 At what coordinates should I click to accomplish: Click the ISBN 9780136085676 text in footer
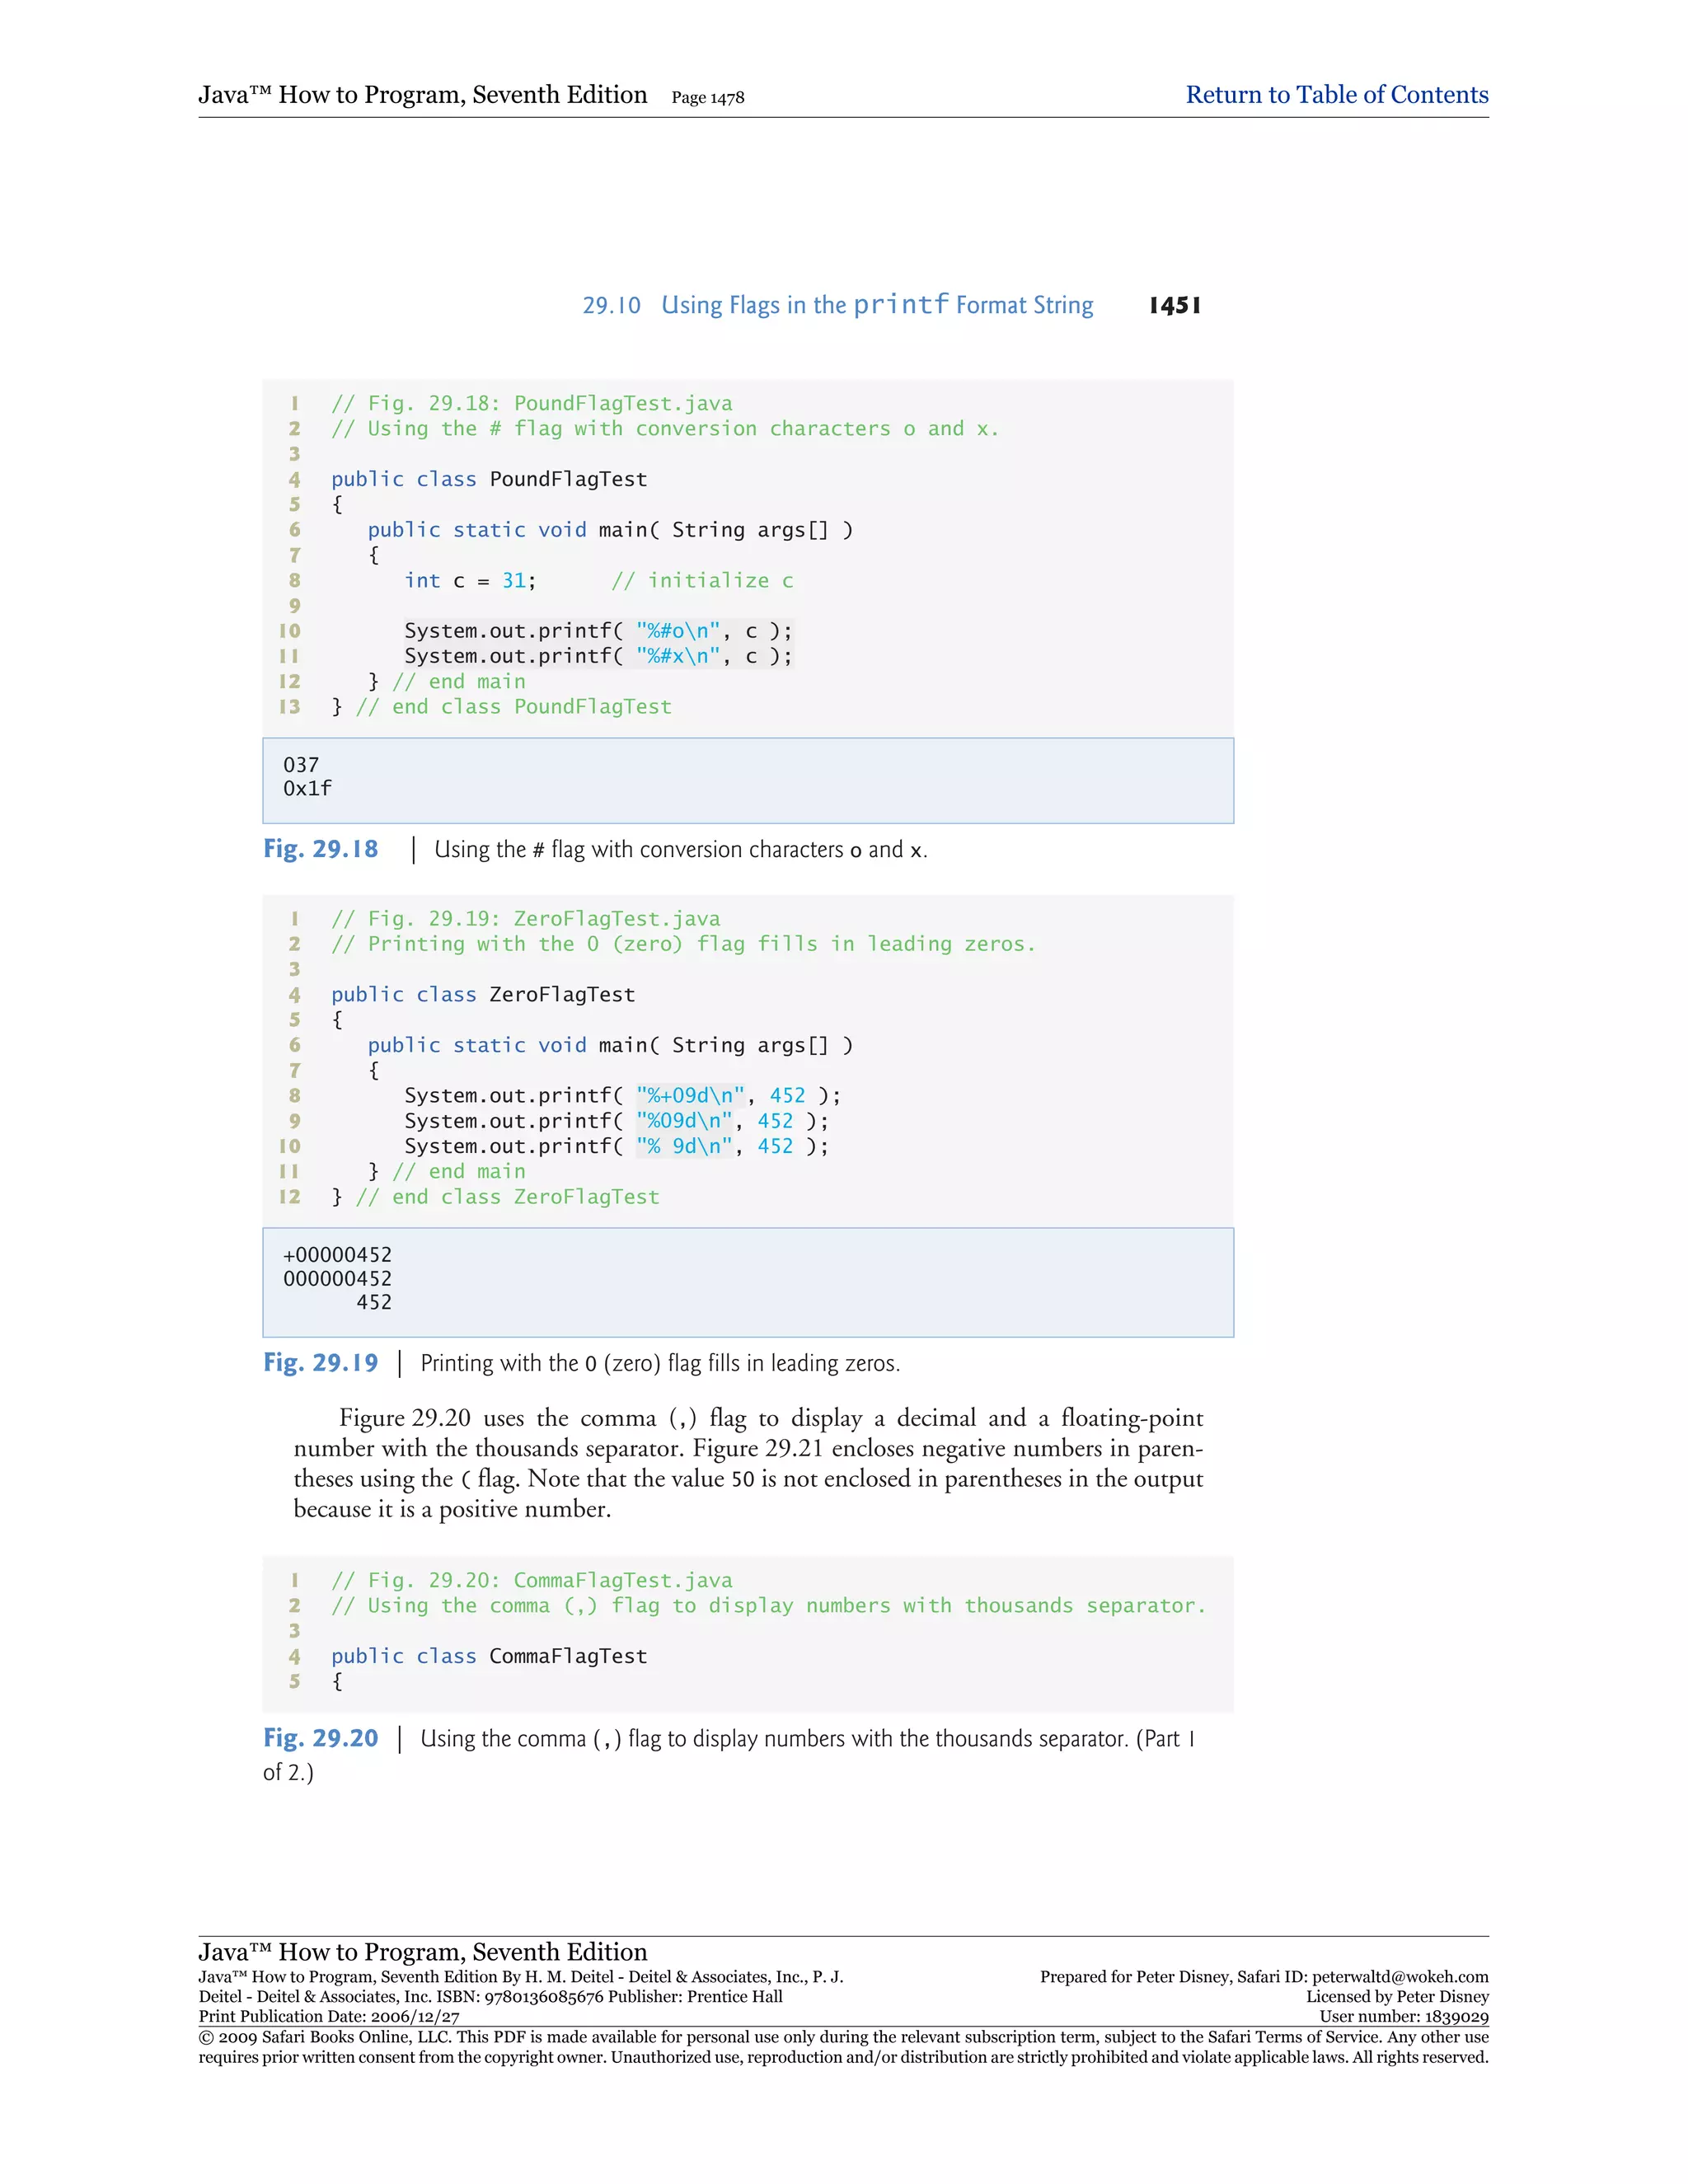(x=543, y=1997)
